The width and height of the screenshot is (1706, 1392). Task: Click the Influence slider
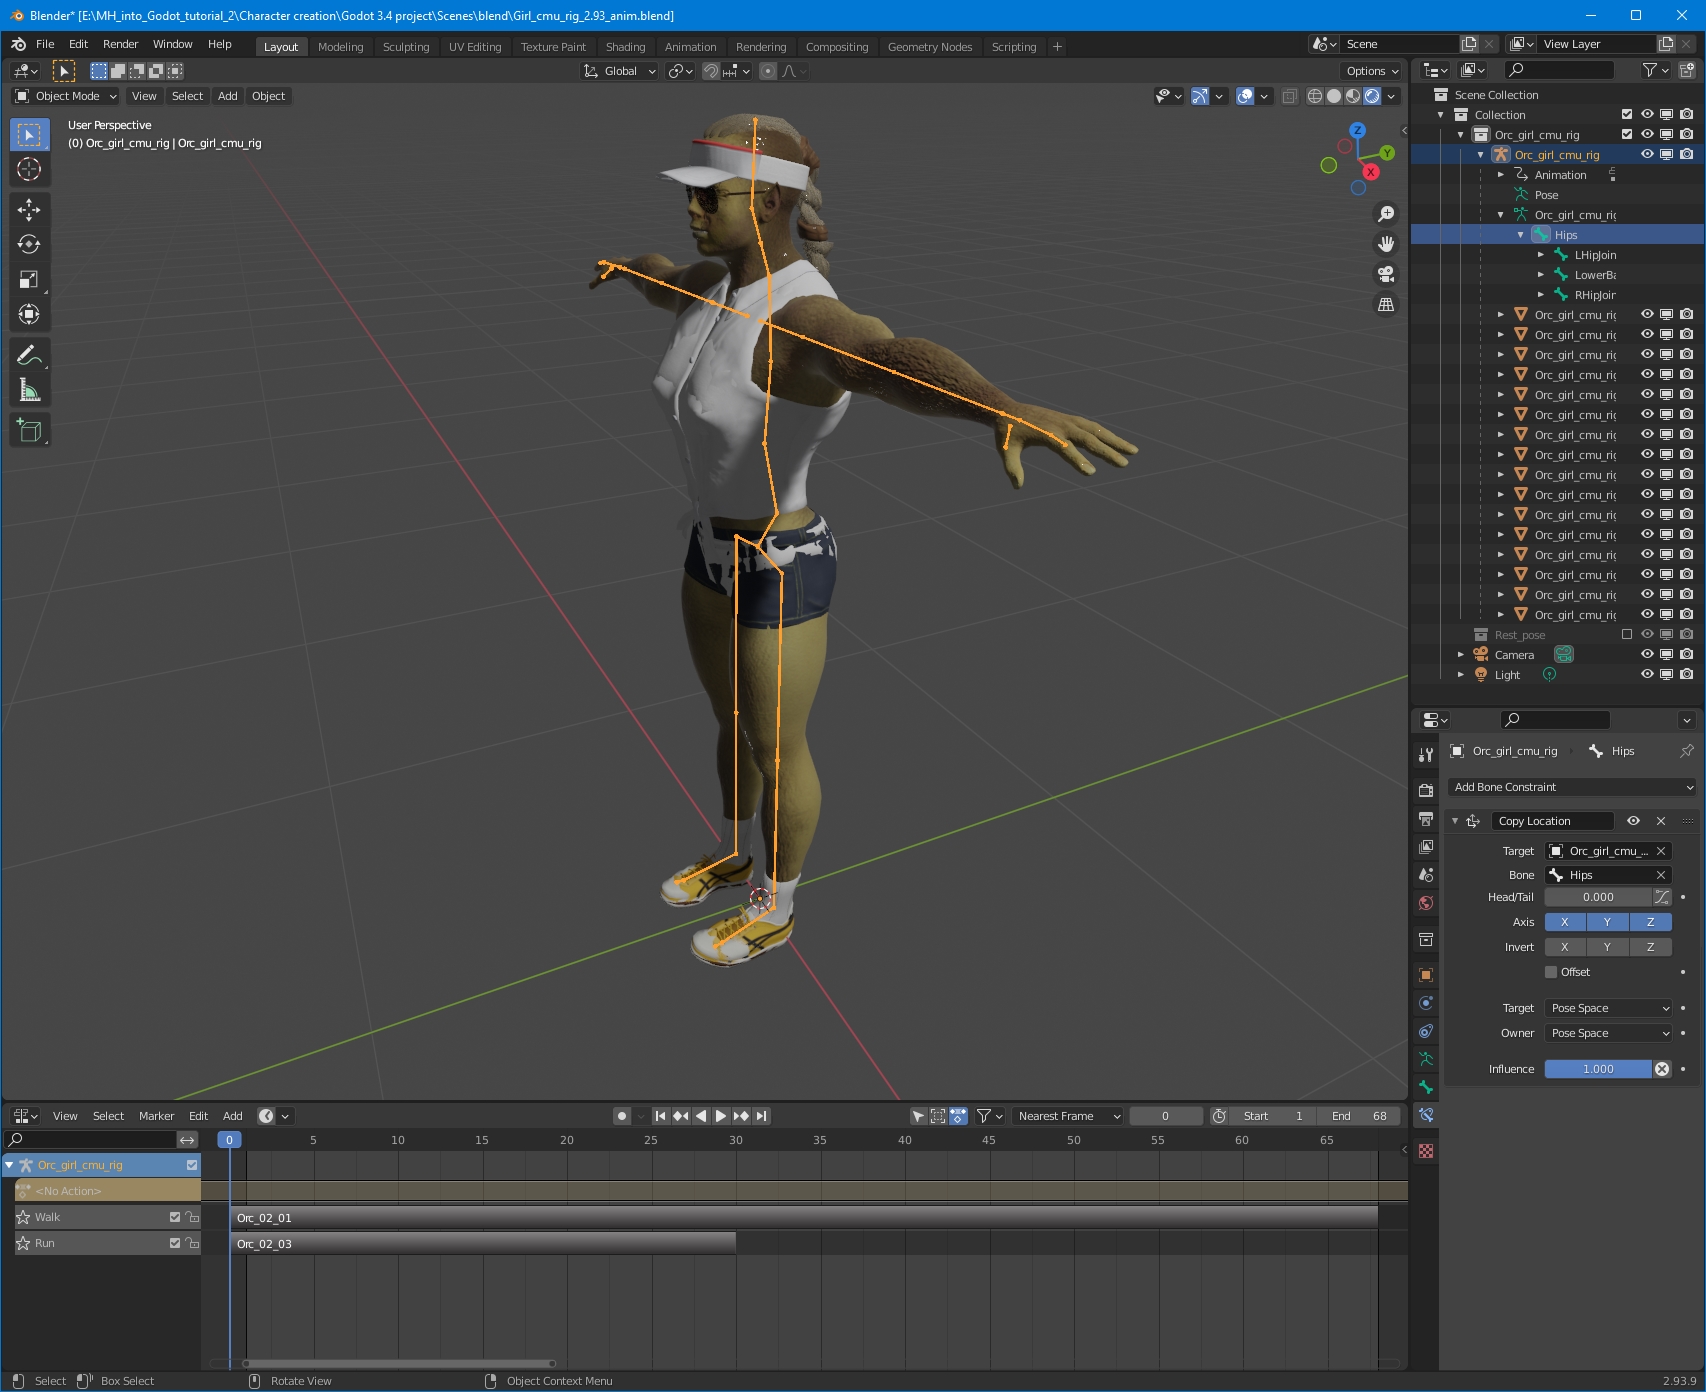pyautogui.click(x=1598, y=1069)
